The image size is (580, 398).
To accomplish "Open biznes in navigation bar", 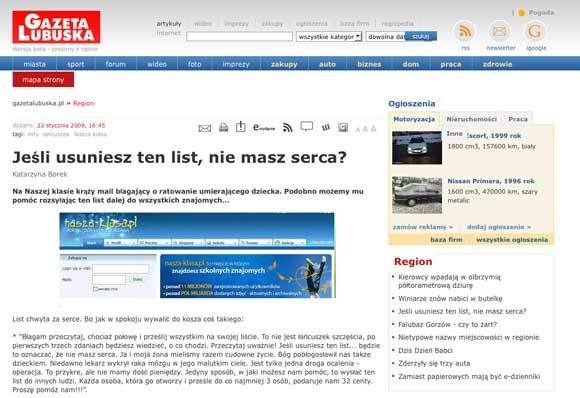I will click(x=369, y=64).
